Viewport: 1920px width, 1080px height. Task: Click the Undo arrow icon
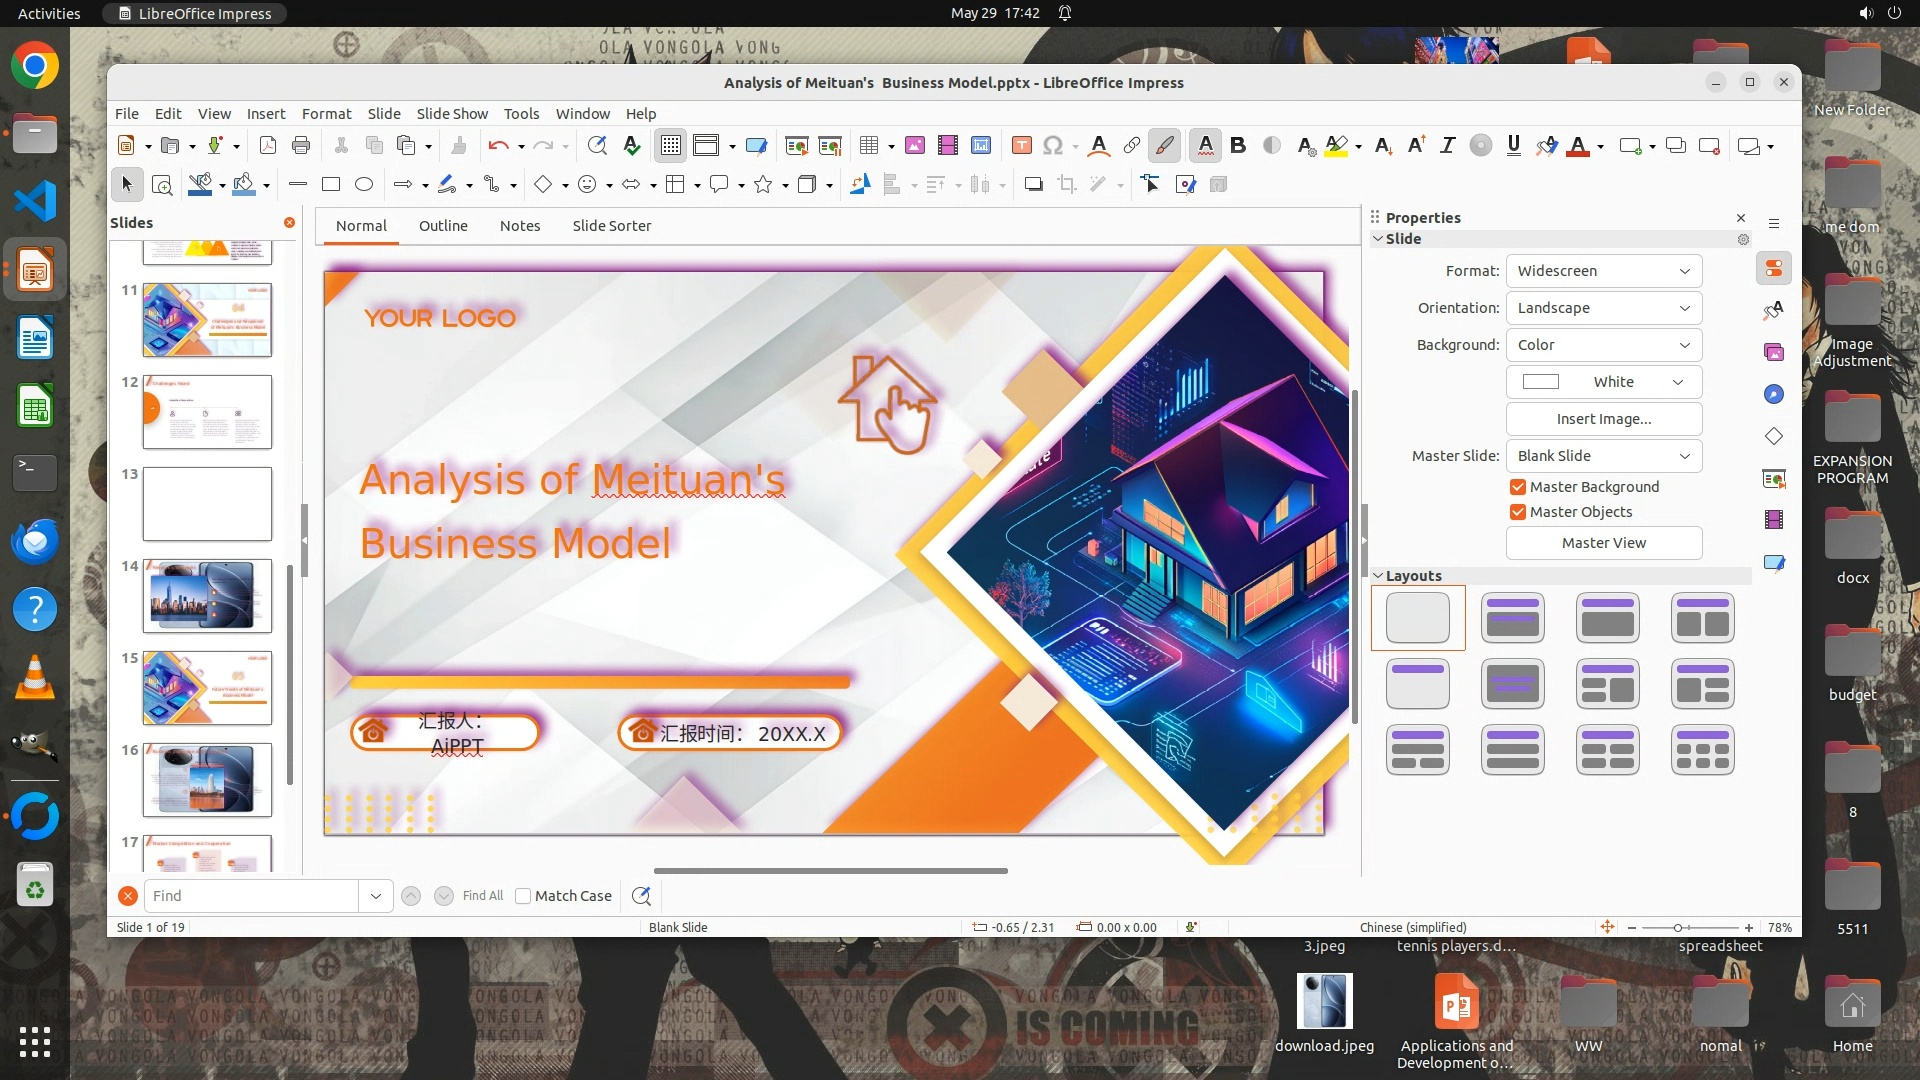click(497, 146)
